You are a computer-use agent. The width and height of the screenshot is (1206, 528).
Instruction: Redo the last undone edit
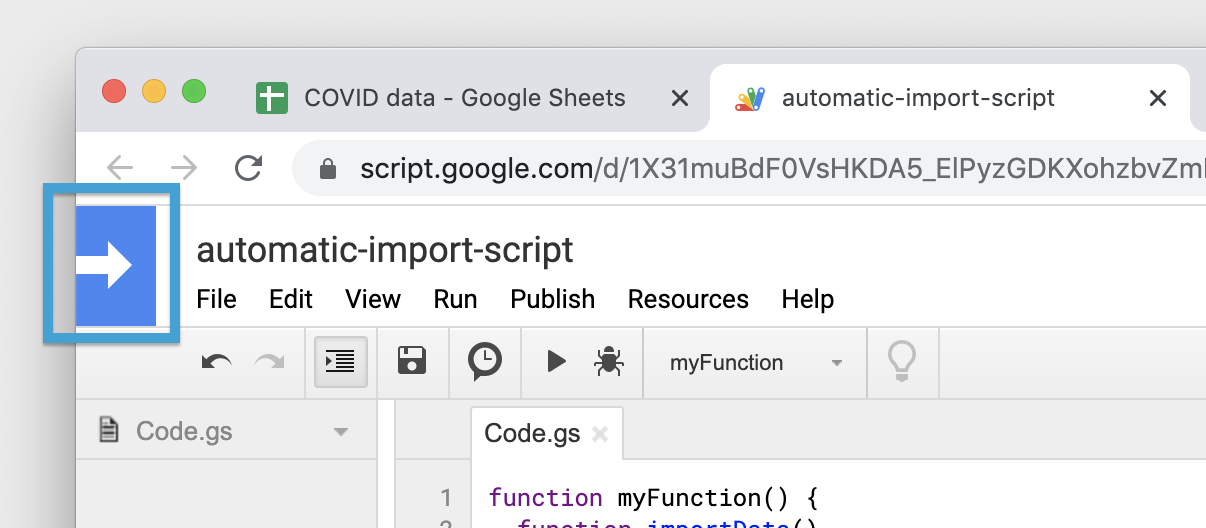tap(269, 362)
